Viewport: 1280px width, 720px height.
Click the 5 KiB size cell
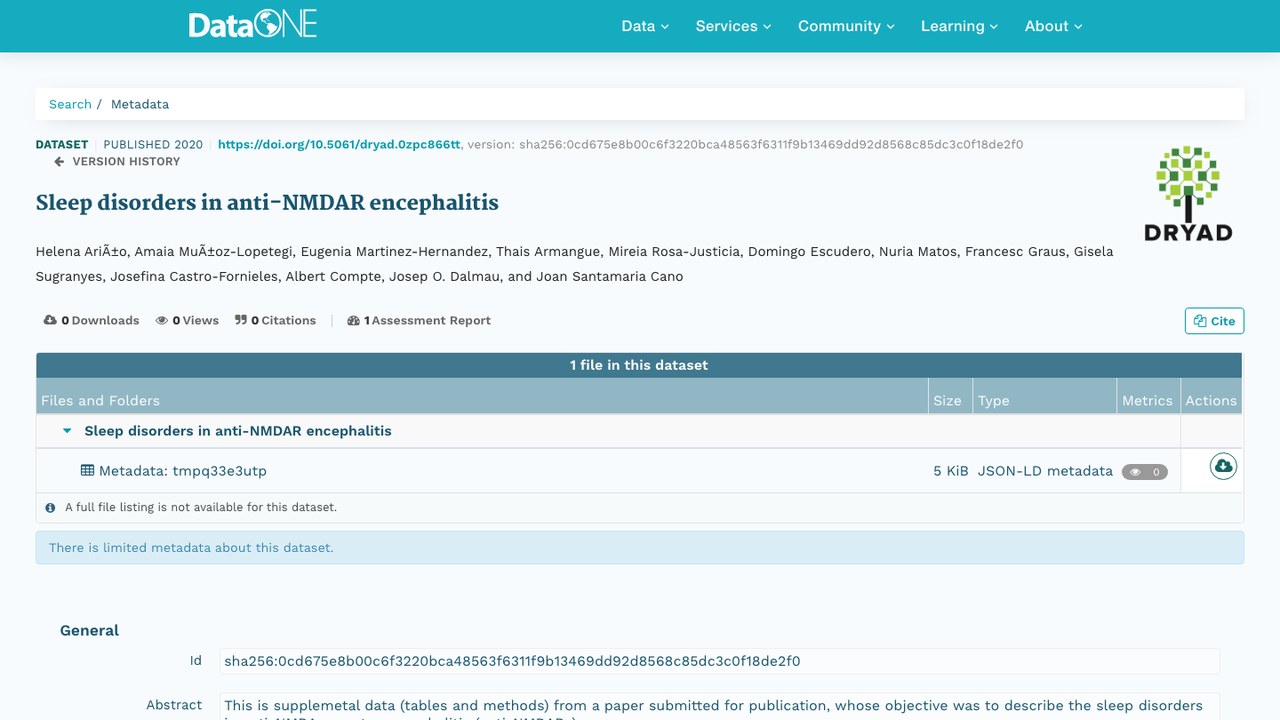click(951, 471)
